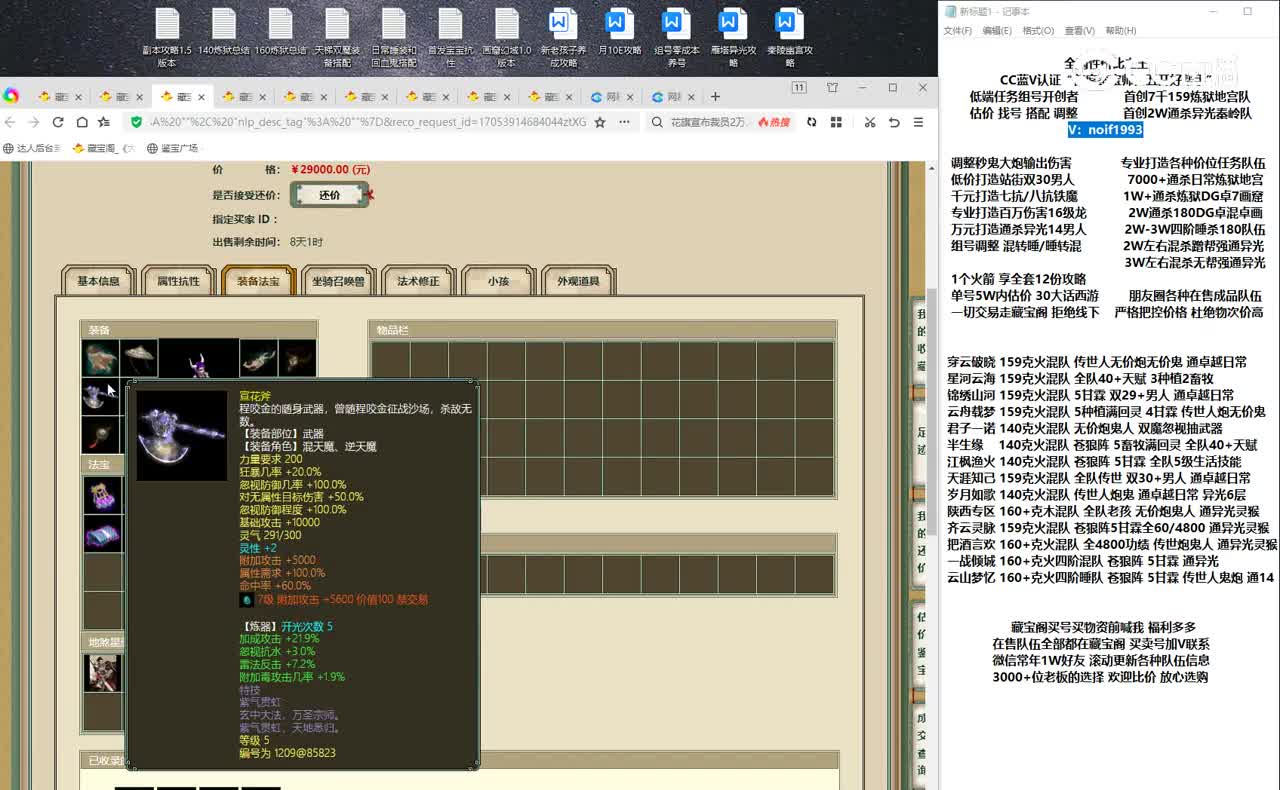Switch to the 外观道具 tab

click(578, 281)
